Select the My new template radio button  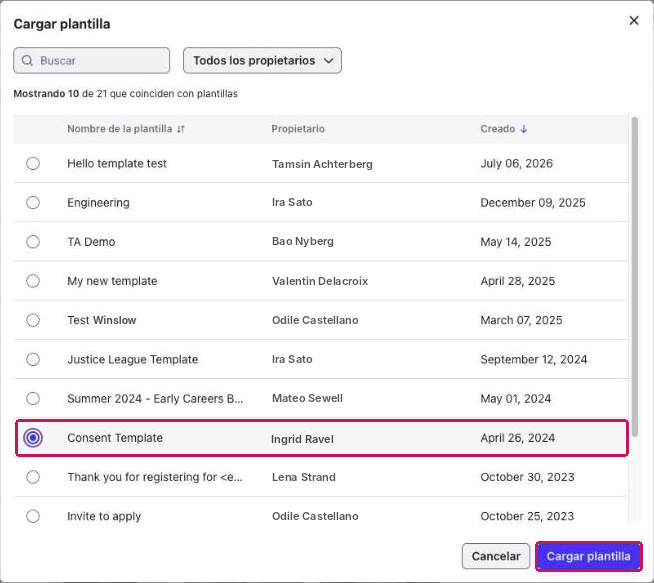pos(33,281)
